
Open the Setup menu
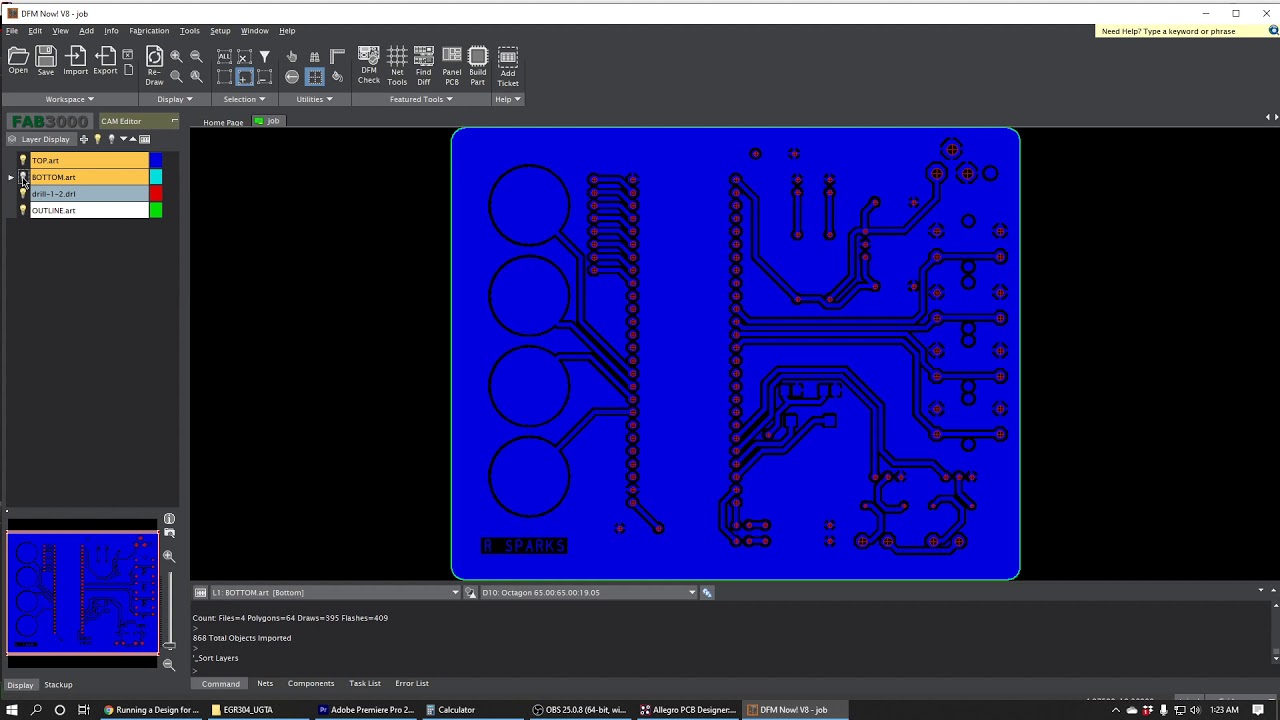coord(220,31)
